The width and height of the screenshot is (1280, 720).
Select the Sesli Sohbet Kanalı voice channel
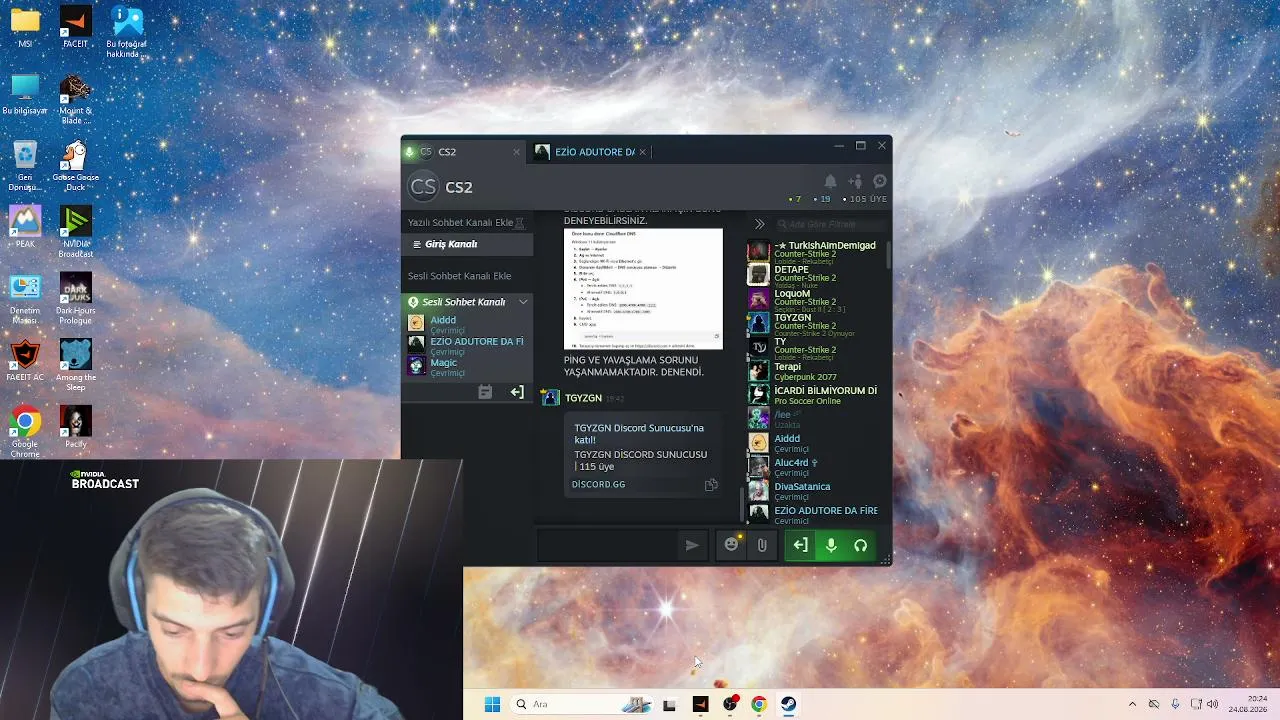(x=463, y=302)
